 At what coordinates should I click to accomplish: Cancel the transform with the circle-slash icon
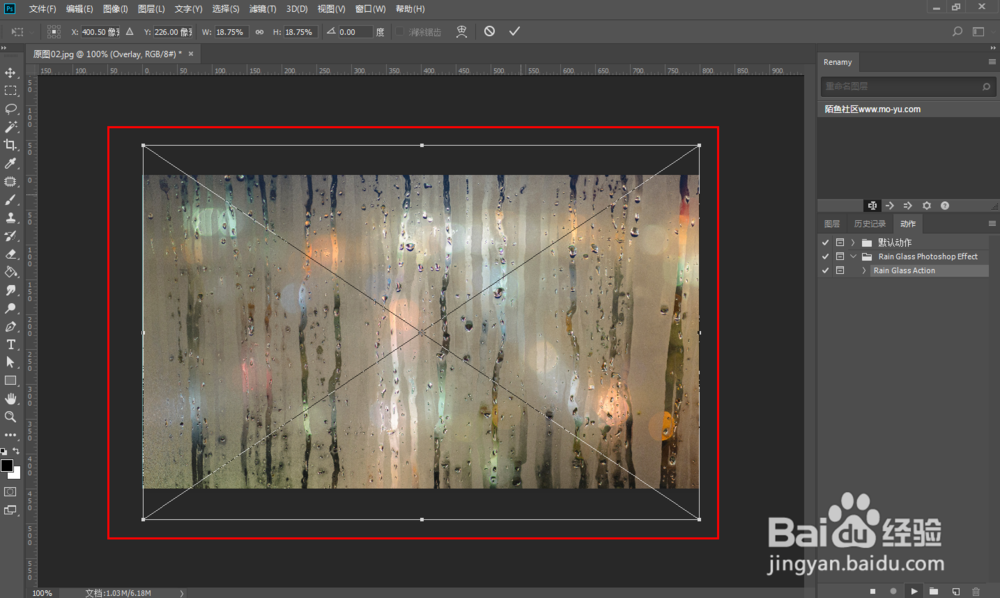[x=489, y=31]
